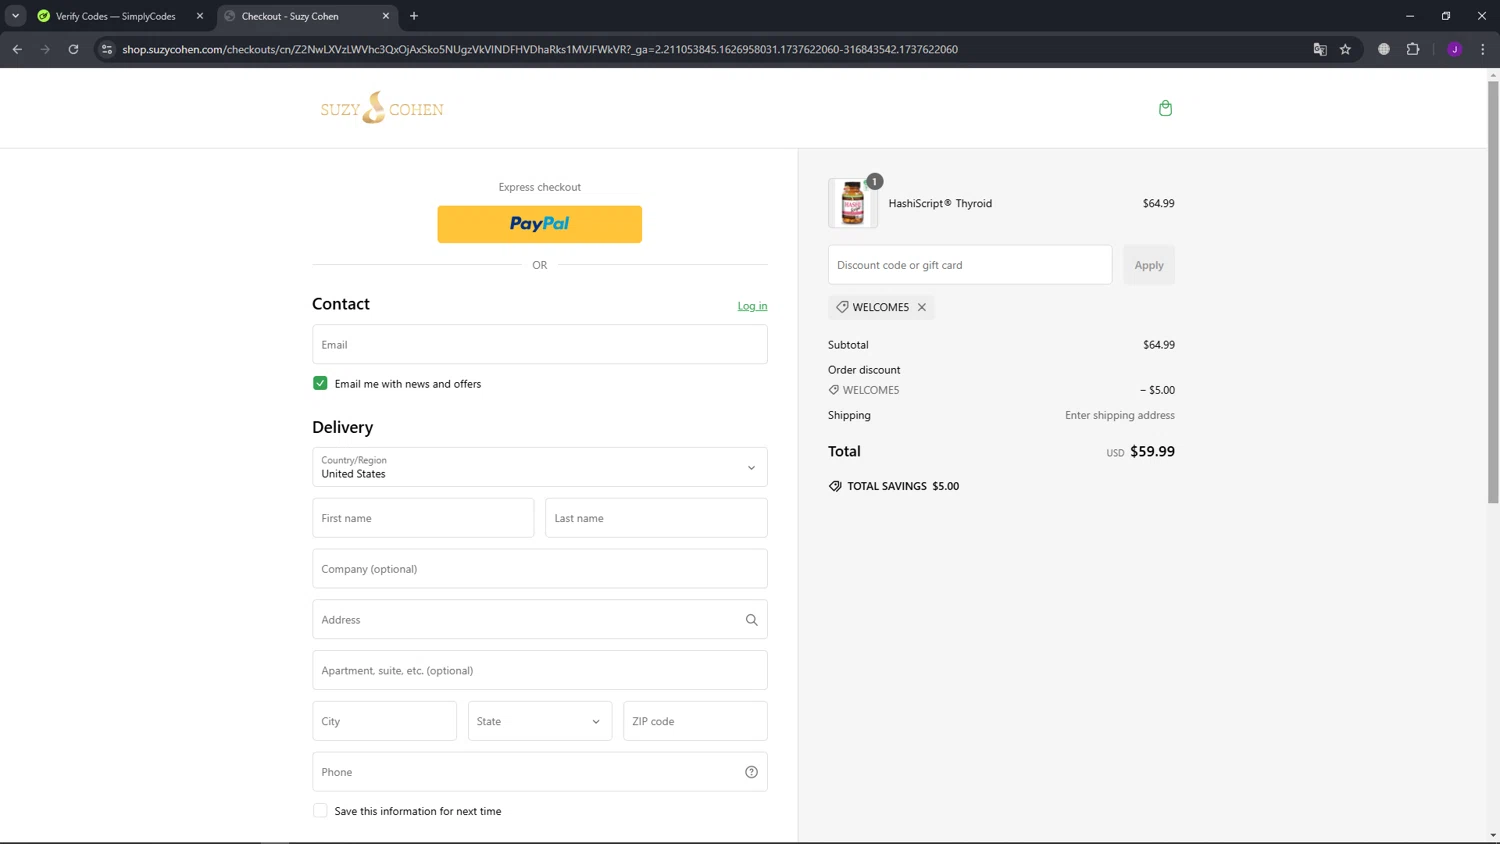Screen dimensions: 1500x844
Task: Focus the ZIP code field
Action: [695, 721]
